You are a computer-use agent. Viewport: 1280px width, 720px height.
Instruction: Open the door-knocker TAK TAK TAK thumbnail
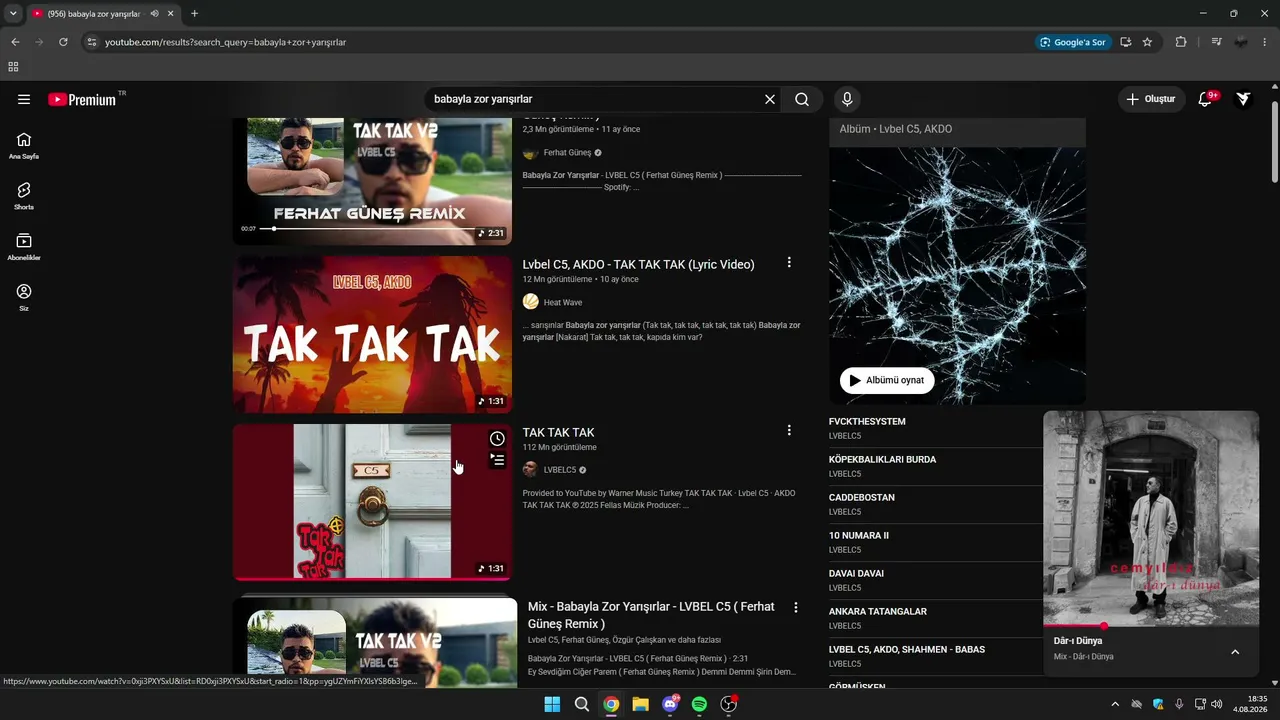(372, 502)
